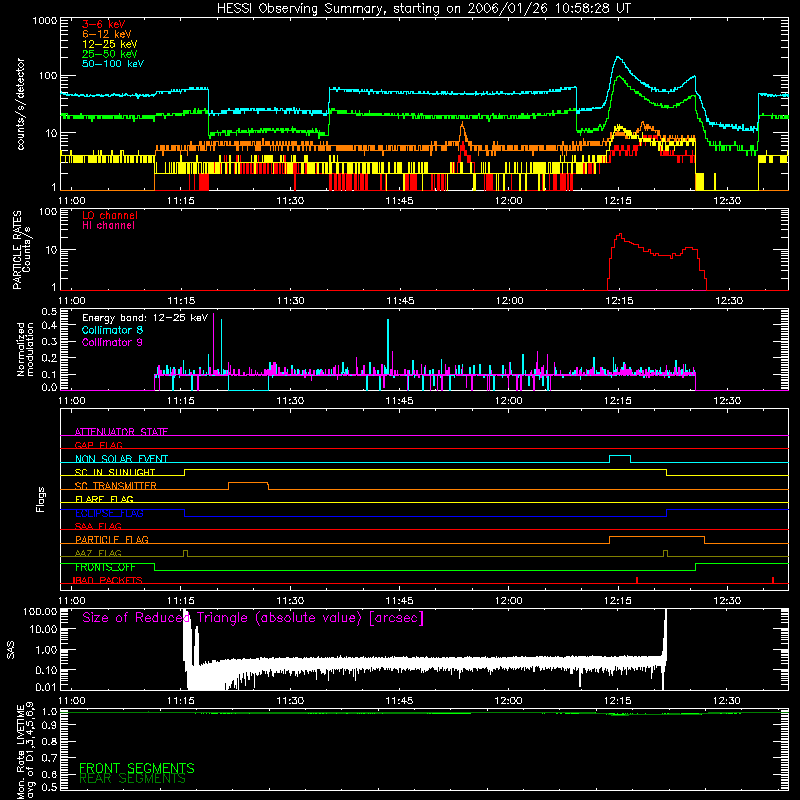Select the green 25-50 keV legend label

pyautogui.click(x=110, y=54)
